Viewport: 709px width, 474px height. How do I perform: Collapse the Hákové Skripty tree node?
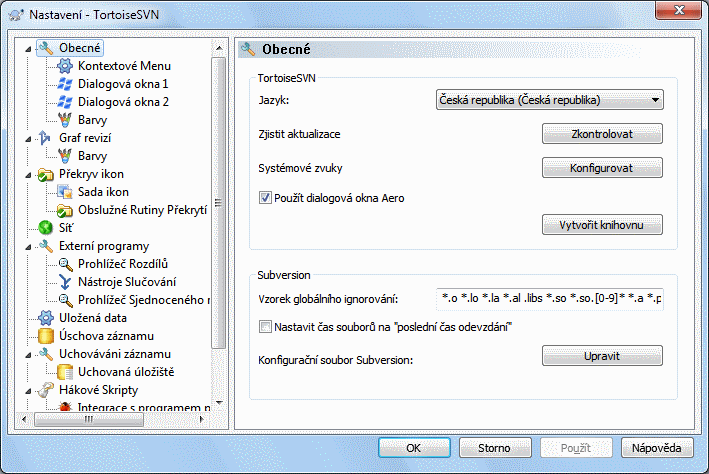[28, 391]
